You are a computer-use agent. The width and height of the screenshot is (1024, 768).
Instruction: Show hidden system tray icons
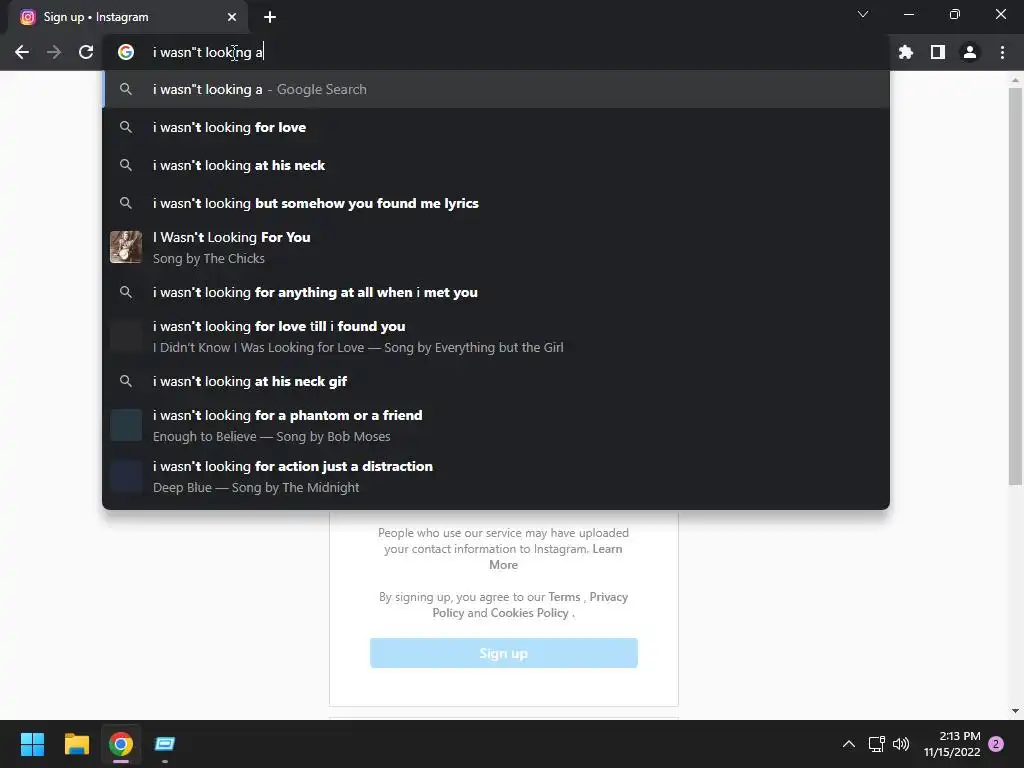(x=848, y=744)
